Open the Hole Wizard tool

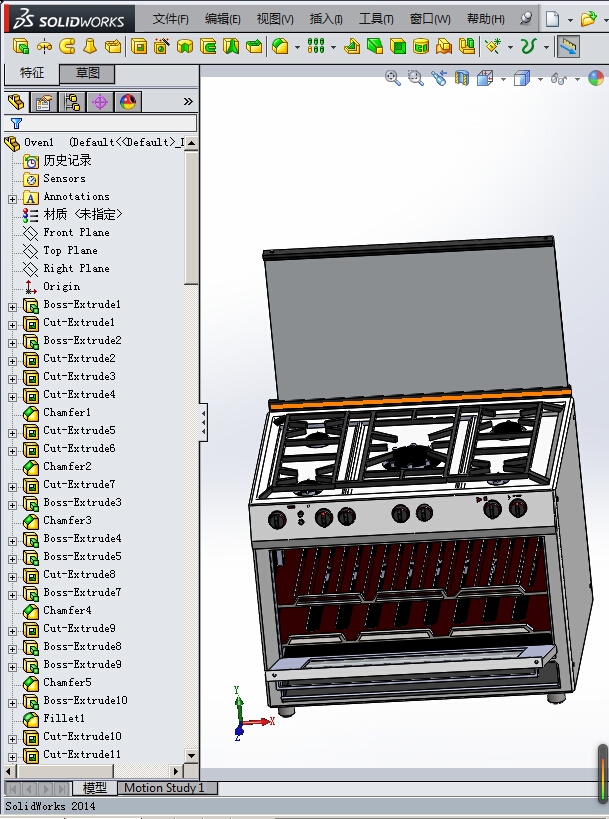tap(162, 46)
